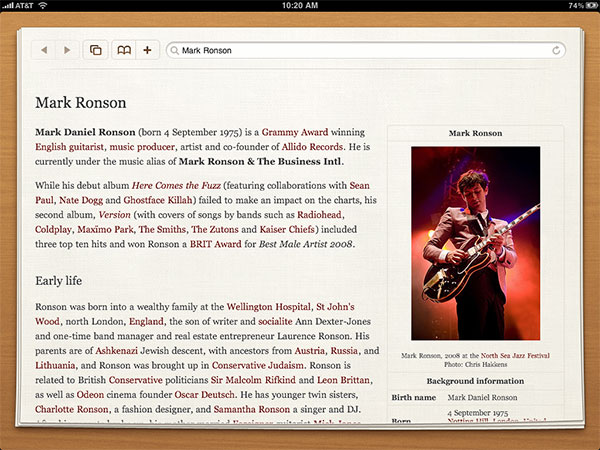Go forward with the right arrow button
This screenshot has height=450, width=600.
(x=67, y=50)
